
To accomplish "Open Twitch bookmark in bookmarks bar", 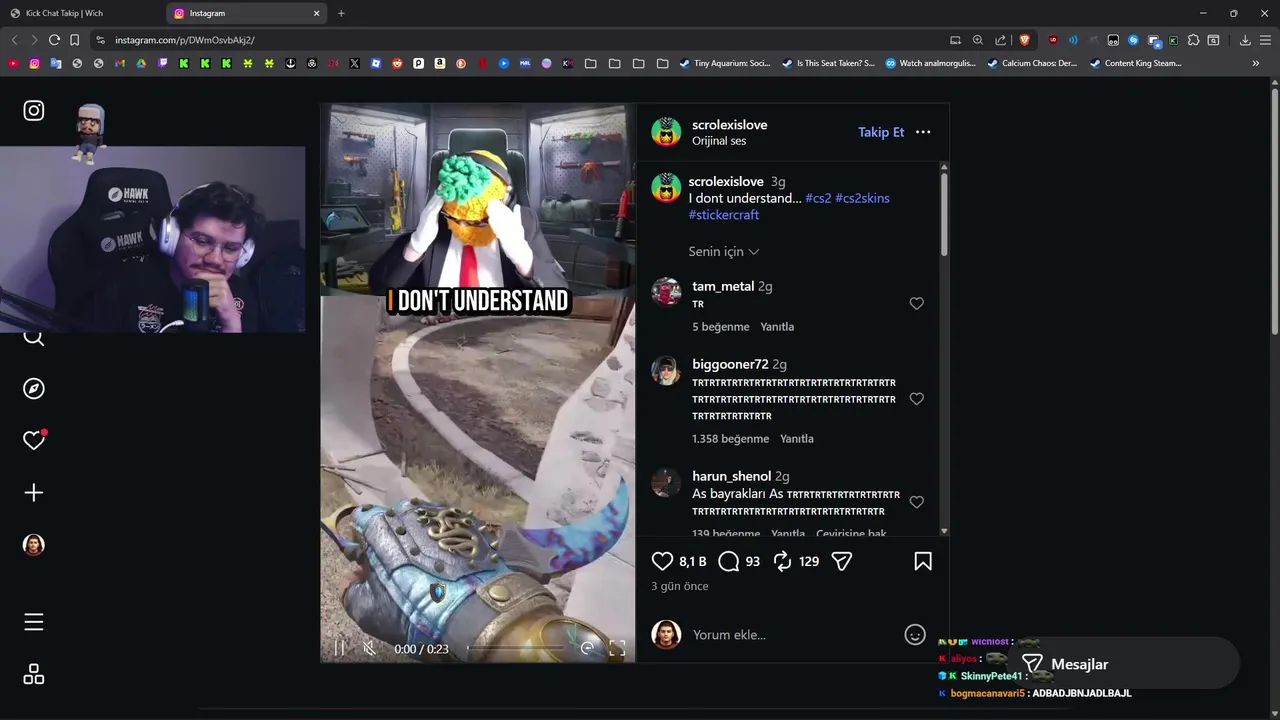I will coord(162,63).
